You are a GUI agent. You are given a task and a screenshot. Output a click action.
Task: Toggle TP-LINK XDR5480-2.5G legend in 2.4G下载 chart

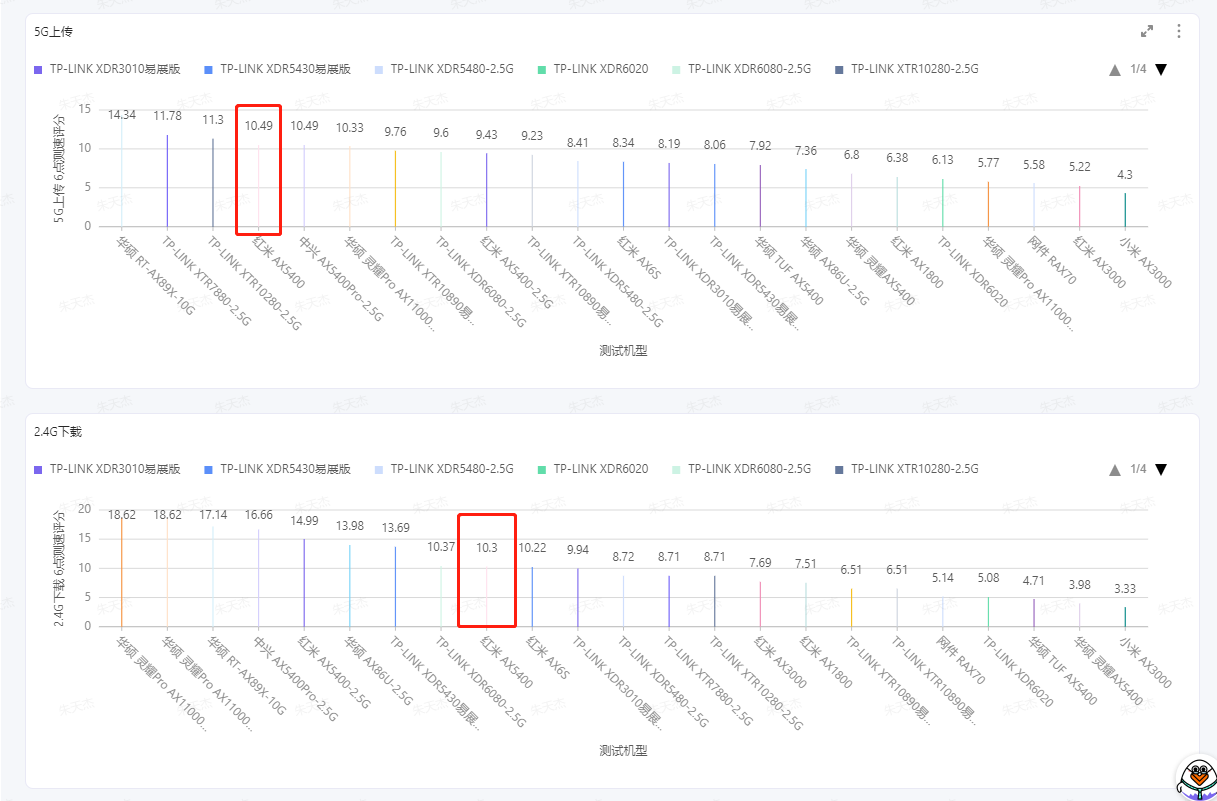tap(444, 469)
